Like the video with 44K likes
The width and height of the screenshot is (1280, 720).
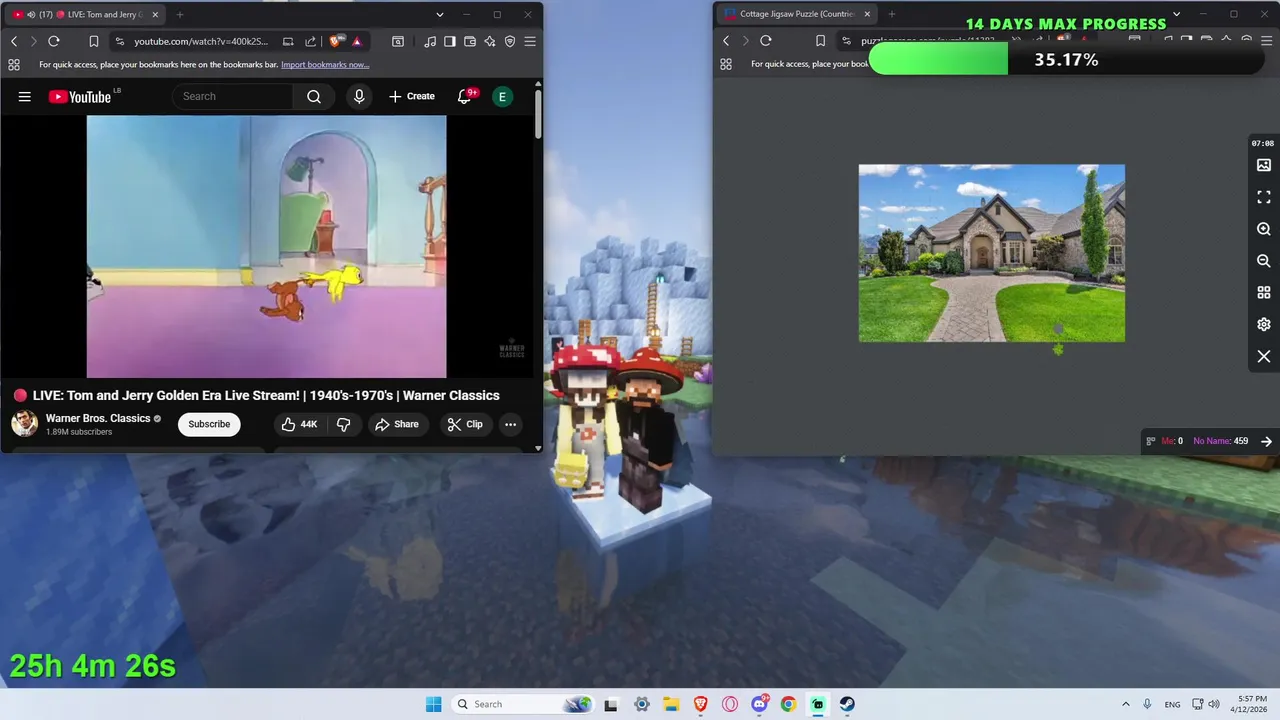[x=299, y=424]
